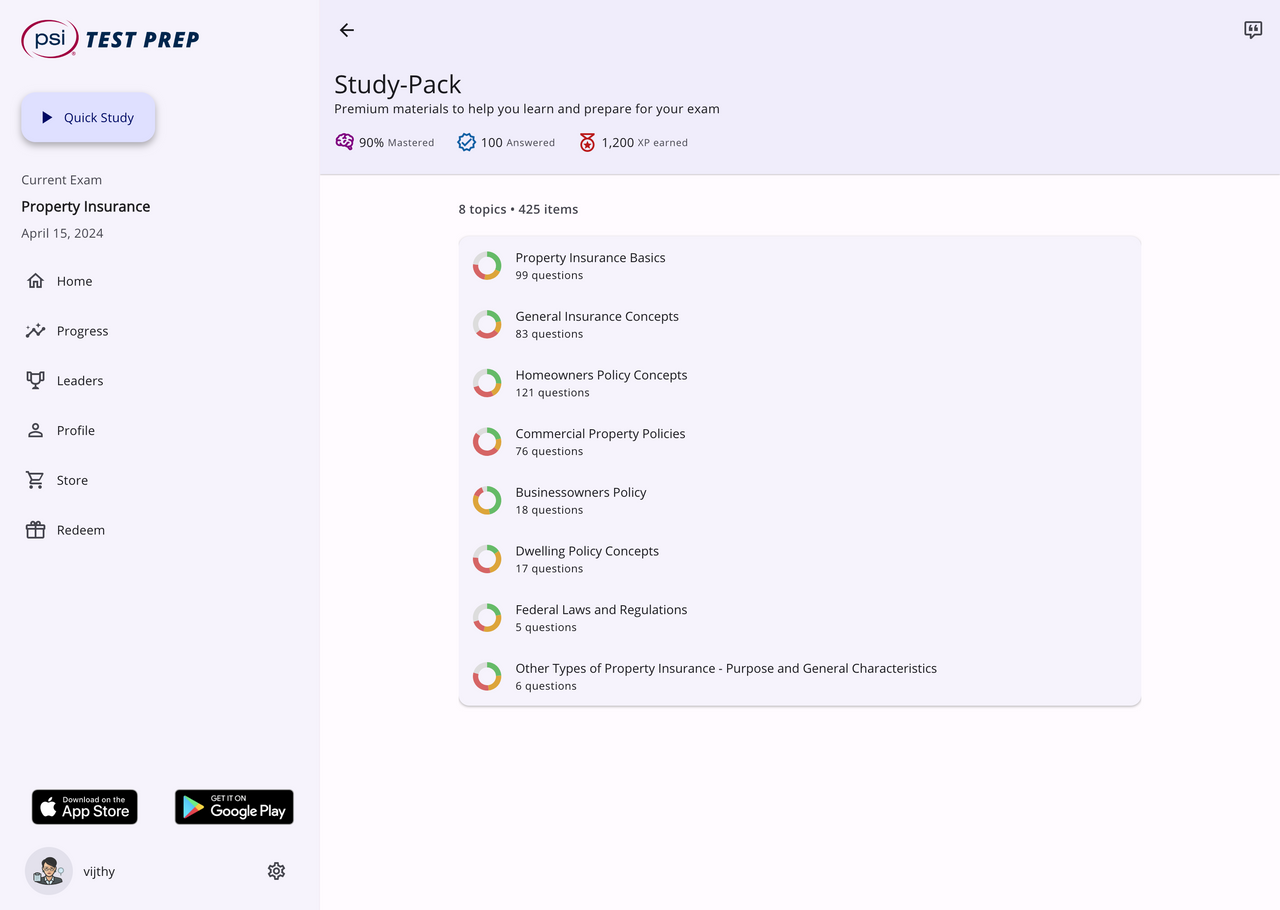The height and width of the screenshot is (910, 1280).
Task: Start Quick Study session
Action: (x=88, y=118)
